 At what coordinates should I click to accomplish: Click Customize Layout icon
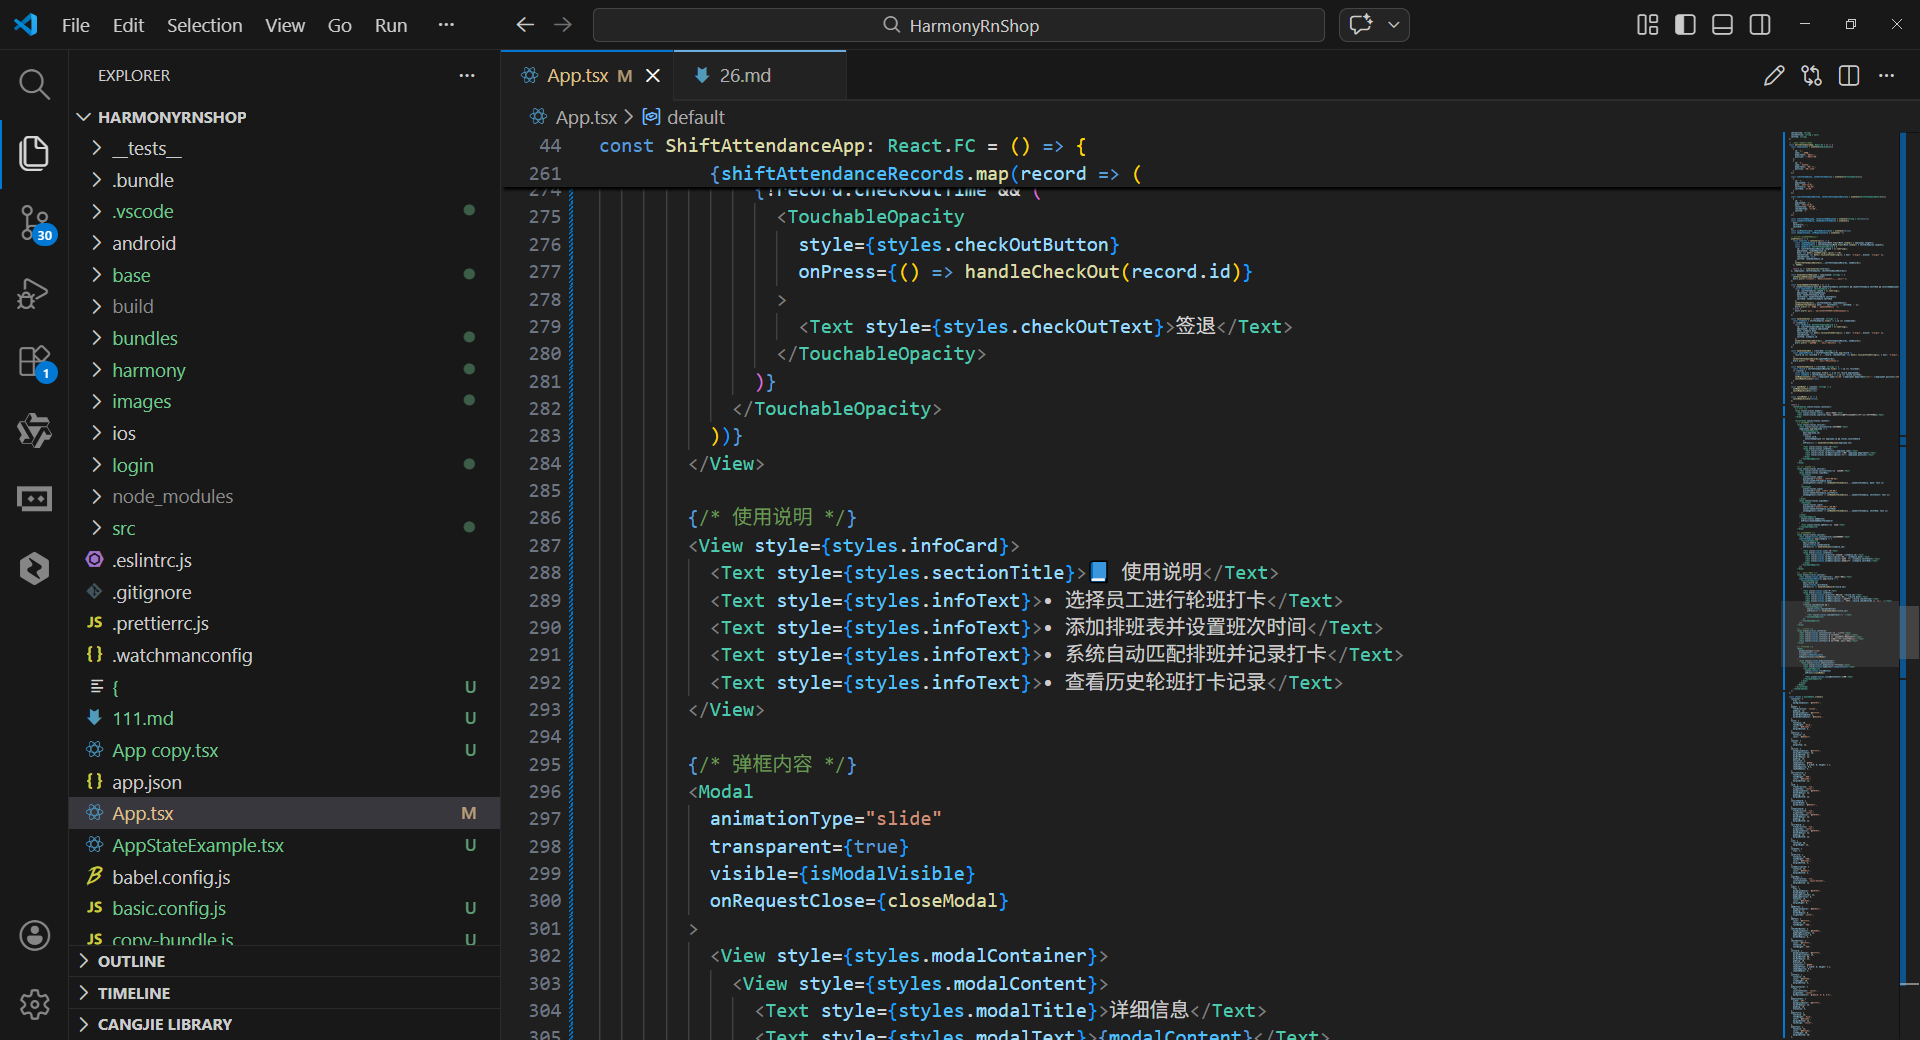(1647, 25)
